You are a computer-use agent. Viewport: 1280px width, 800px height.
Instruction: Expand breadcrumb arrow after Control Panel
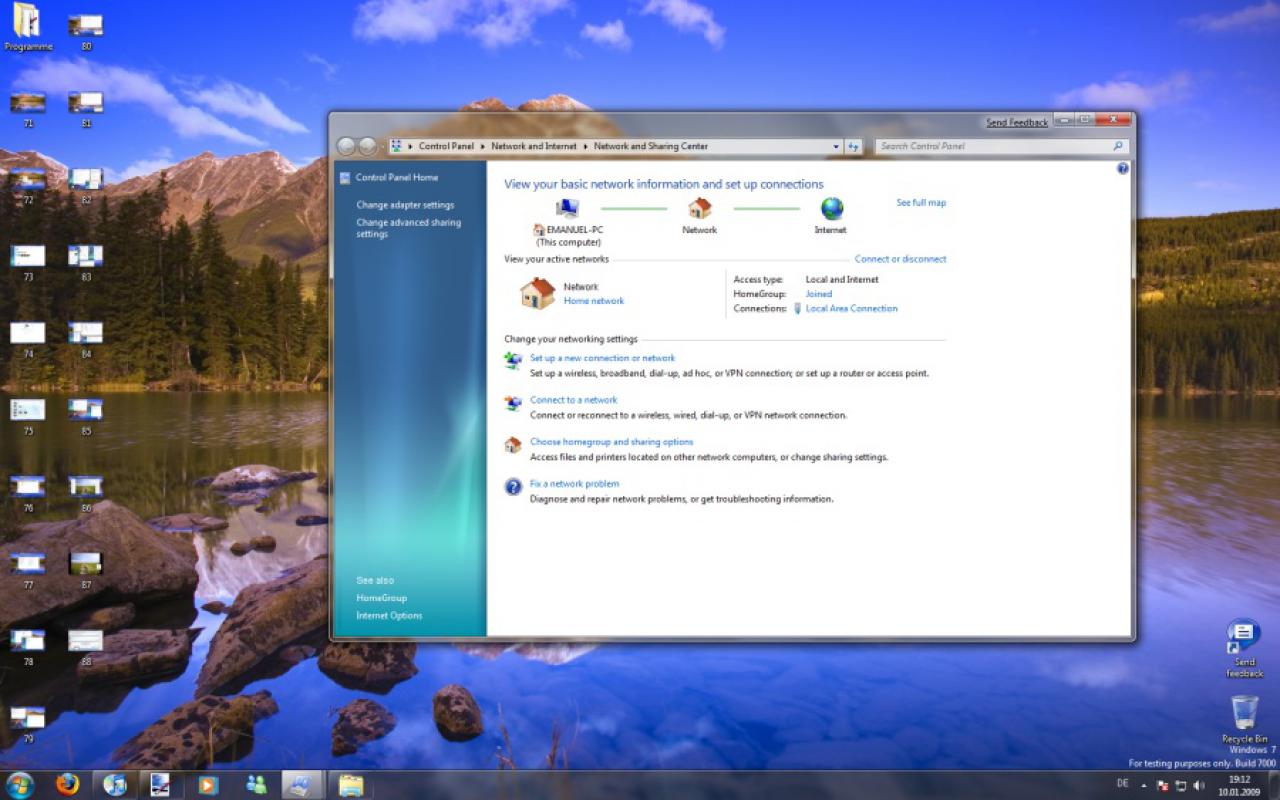(483, 146)
